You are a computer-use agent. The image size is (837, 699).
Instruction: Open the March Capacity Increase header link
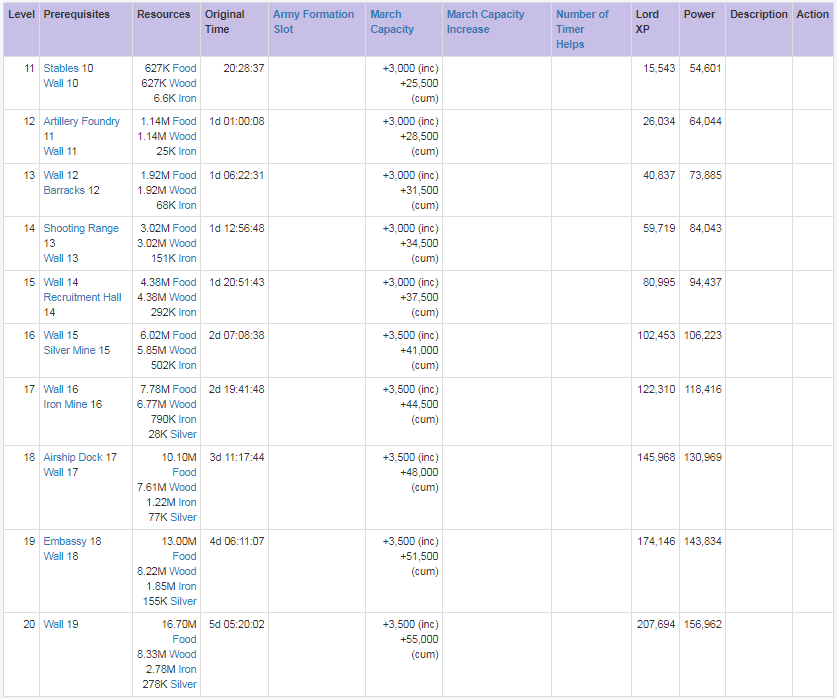pyautogui.click(x=485, y=22)
